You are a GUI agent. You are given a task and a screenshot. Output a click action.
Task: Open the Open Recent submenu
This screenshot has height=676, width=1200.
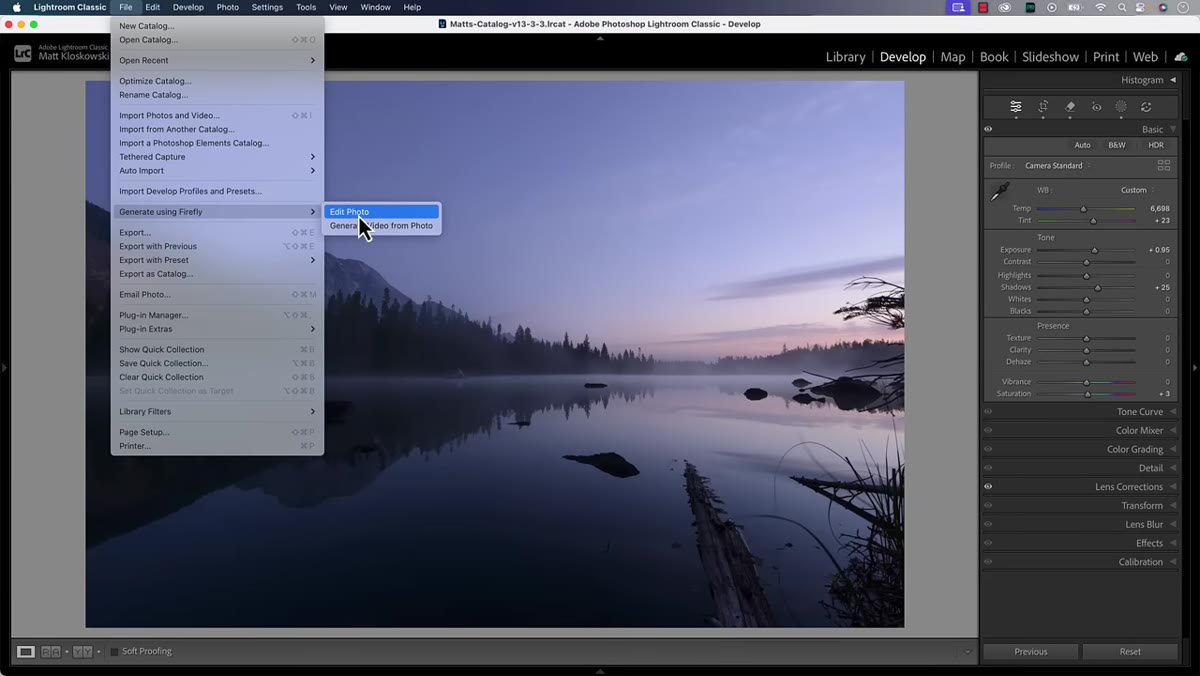pyautogui.click(x=217, y=60)
